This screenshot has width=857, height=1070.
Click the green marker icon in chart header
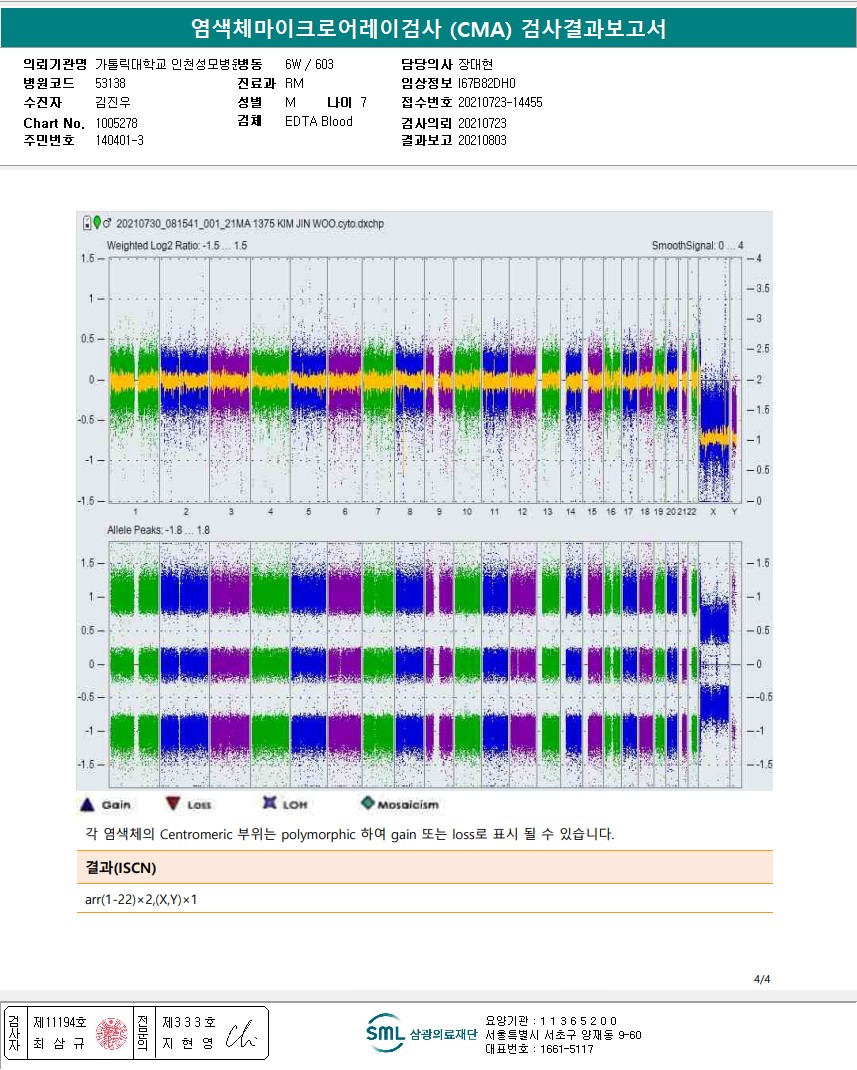pyautogui.click(x=97, y=222)
